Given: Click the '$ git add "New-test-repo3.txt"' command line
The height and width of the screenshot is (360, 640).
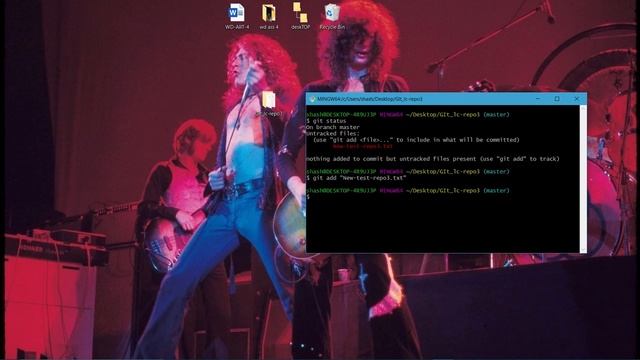Looking at the screenshot, I should (x=356, y=178).
